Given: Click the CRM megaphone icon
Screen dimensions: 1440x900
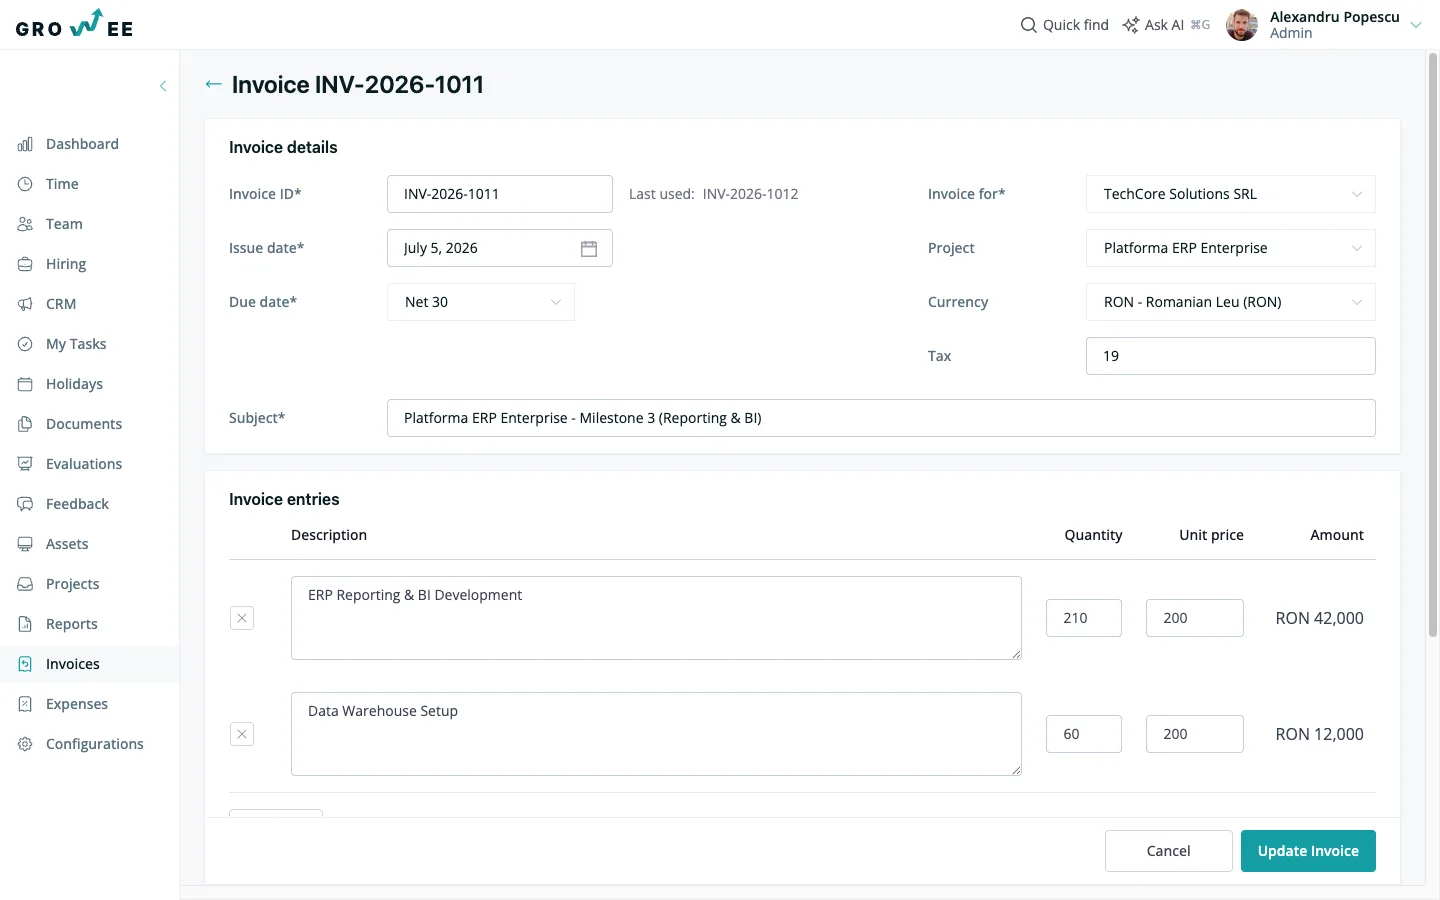Looking at the screenshot, I should click(25, 304).
